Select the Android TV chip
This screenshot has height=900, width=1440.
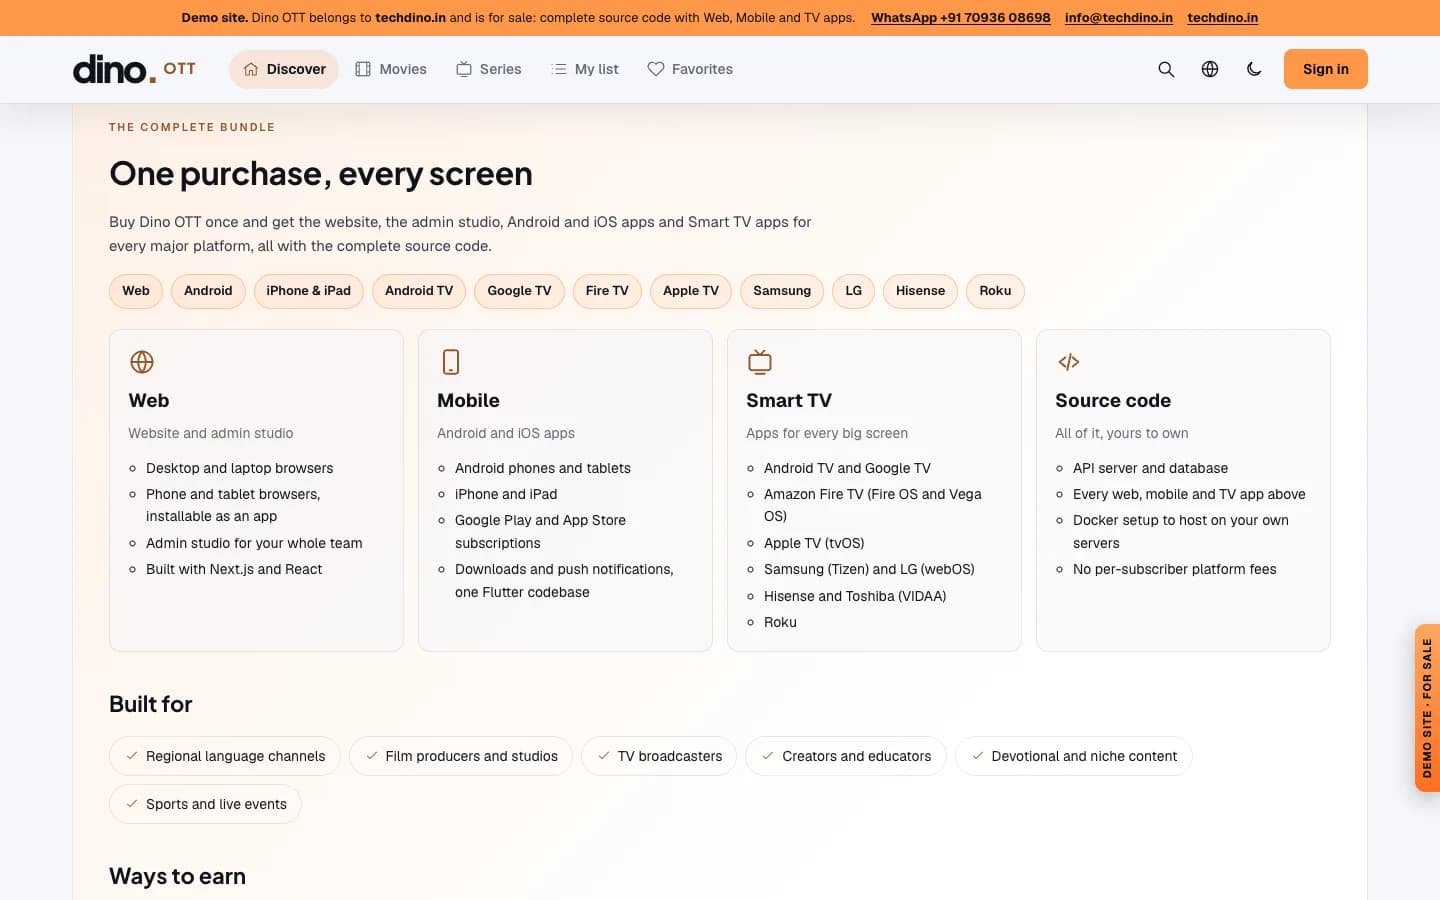pyautogui.click(x=419, y=291)
